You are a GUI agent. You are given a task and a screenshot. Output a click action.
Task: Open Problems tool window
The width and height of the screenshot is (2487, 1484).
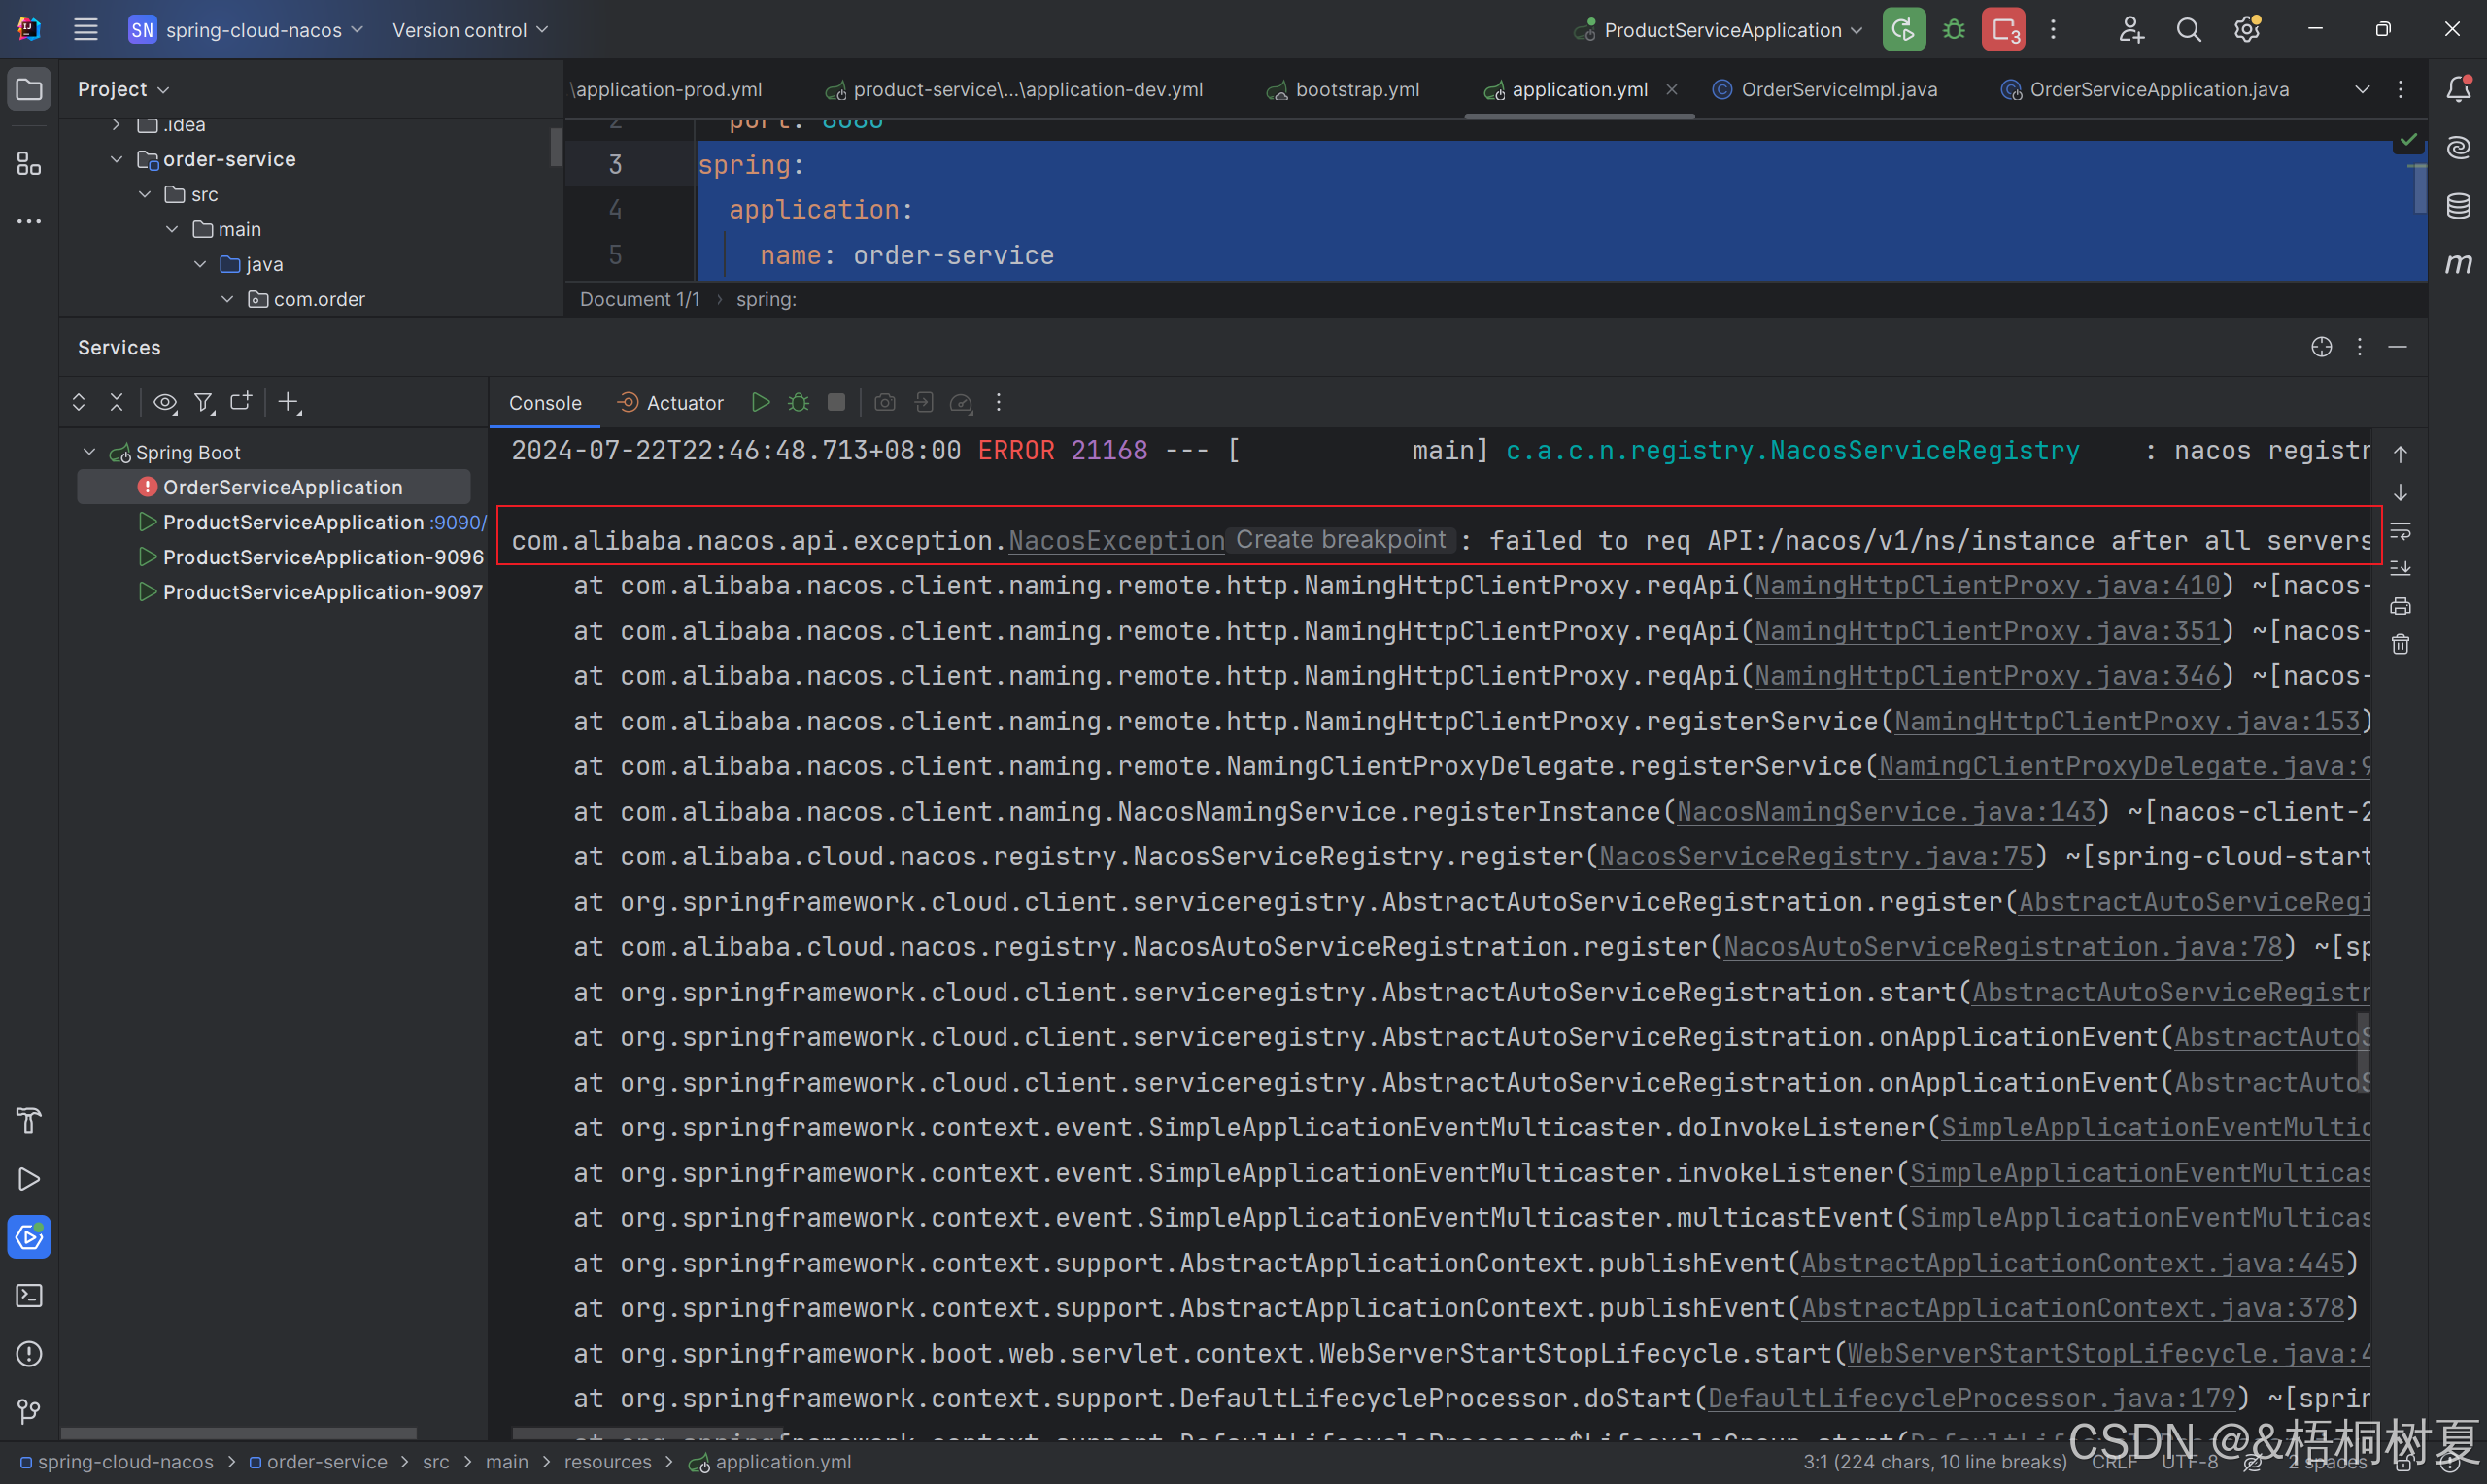29,1354
